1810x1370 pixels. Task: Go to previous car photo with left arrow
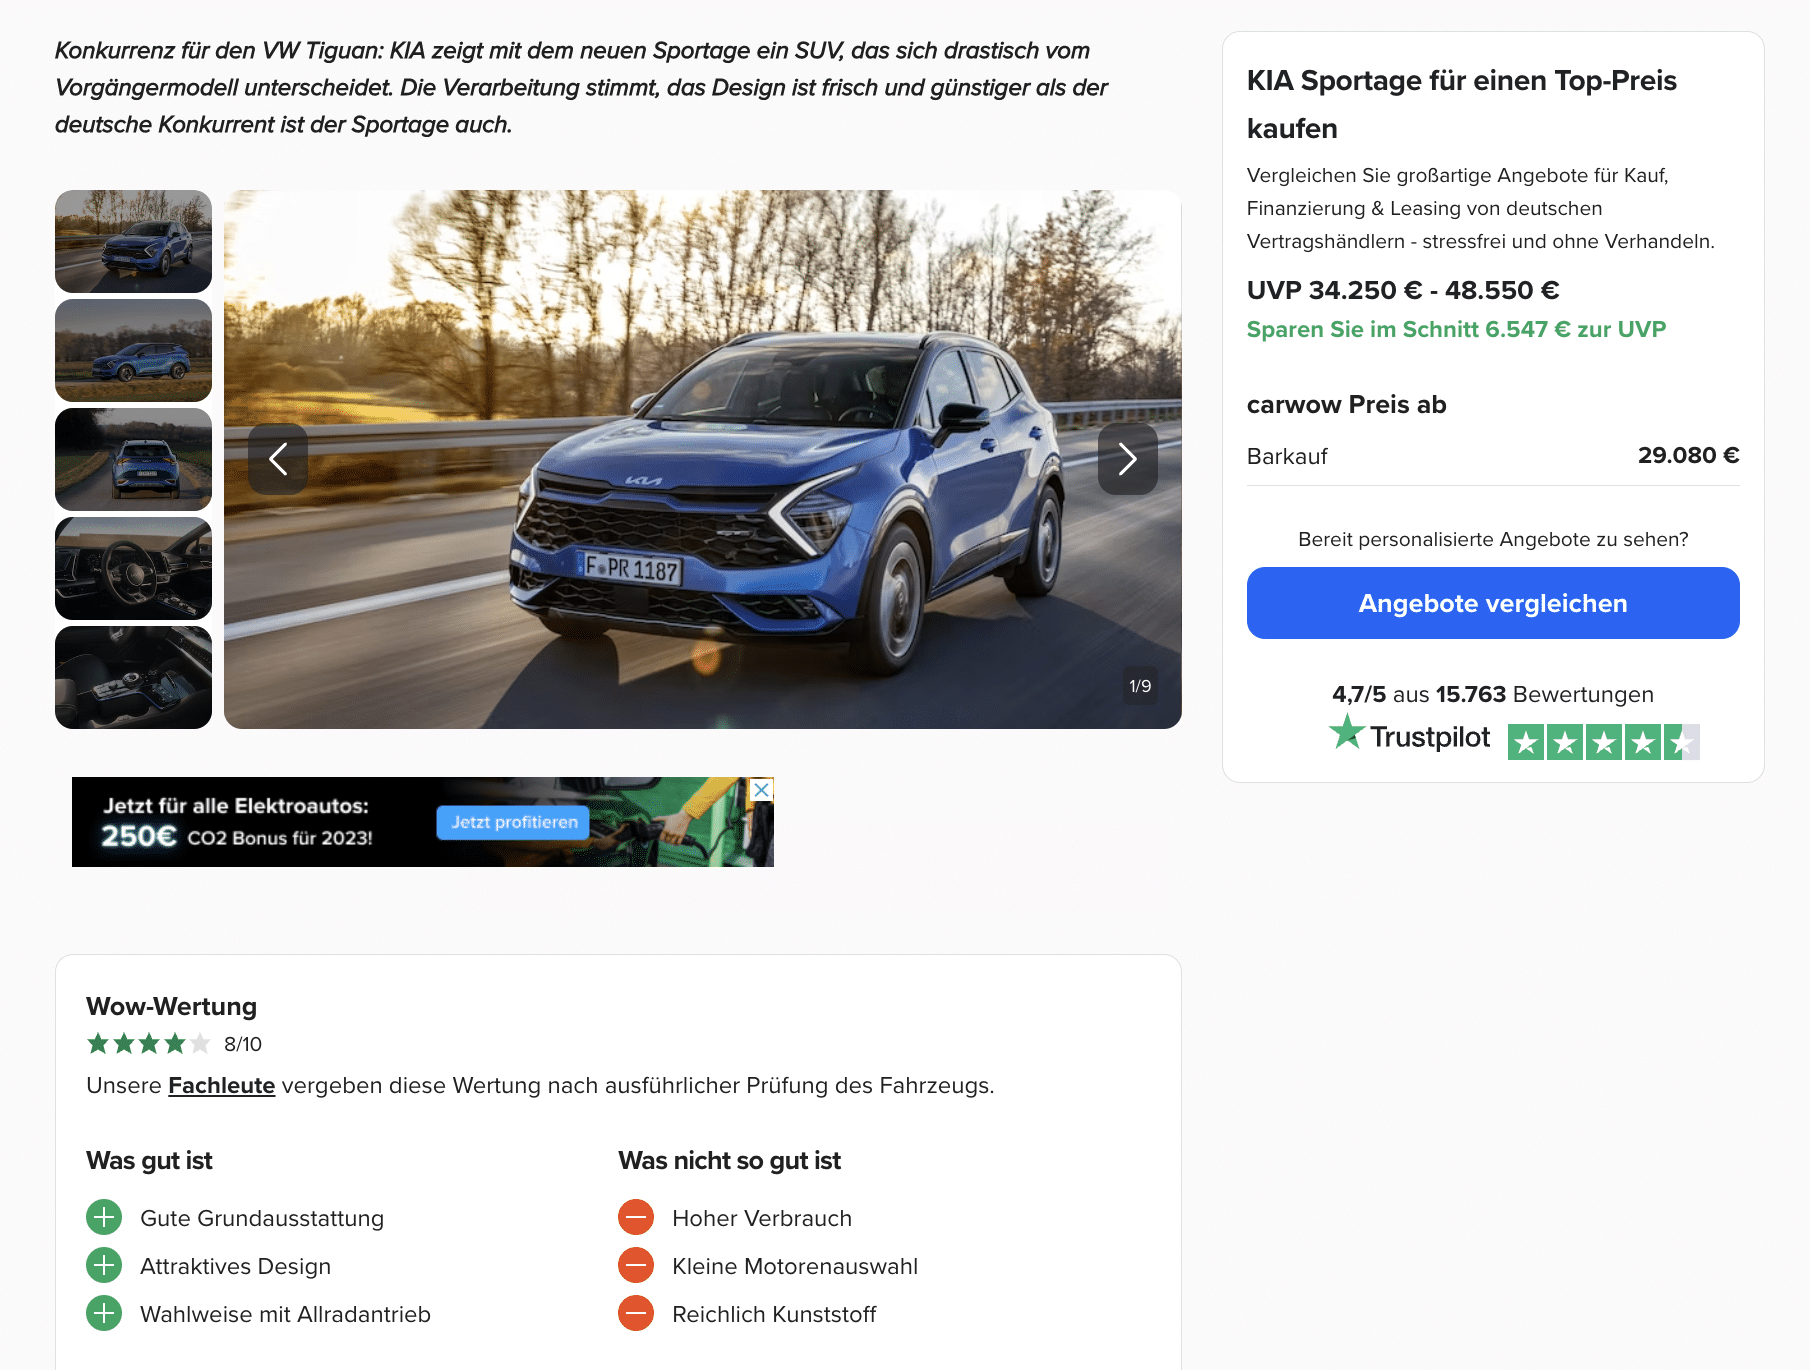point(278,459)
